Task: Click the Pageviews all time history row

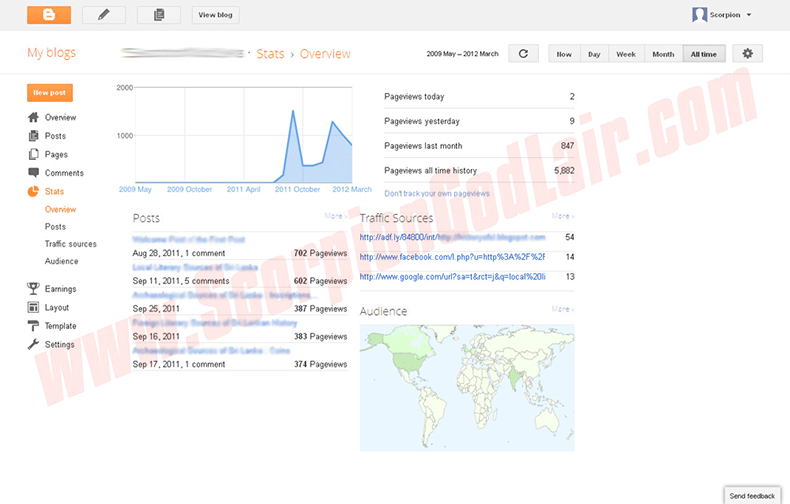Action: pyautogui.click(x=479, y=170)
